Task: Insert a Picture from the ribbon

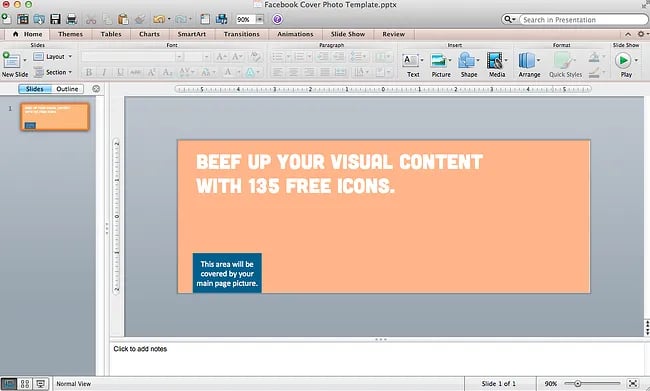Action: (440, 65)
